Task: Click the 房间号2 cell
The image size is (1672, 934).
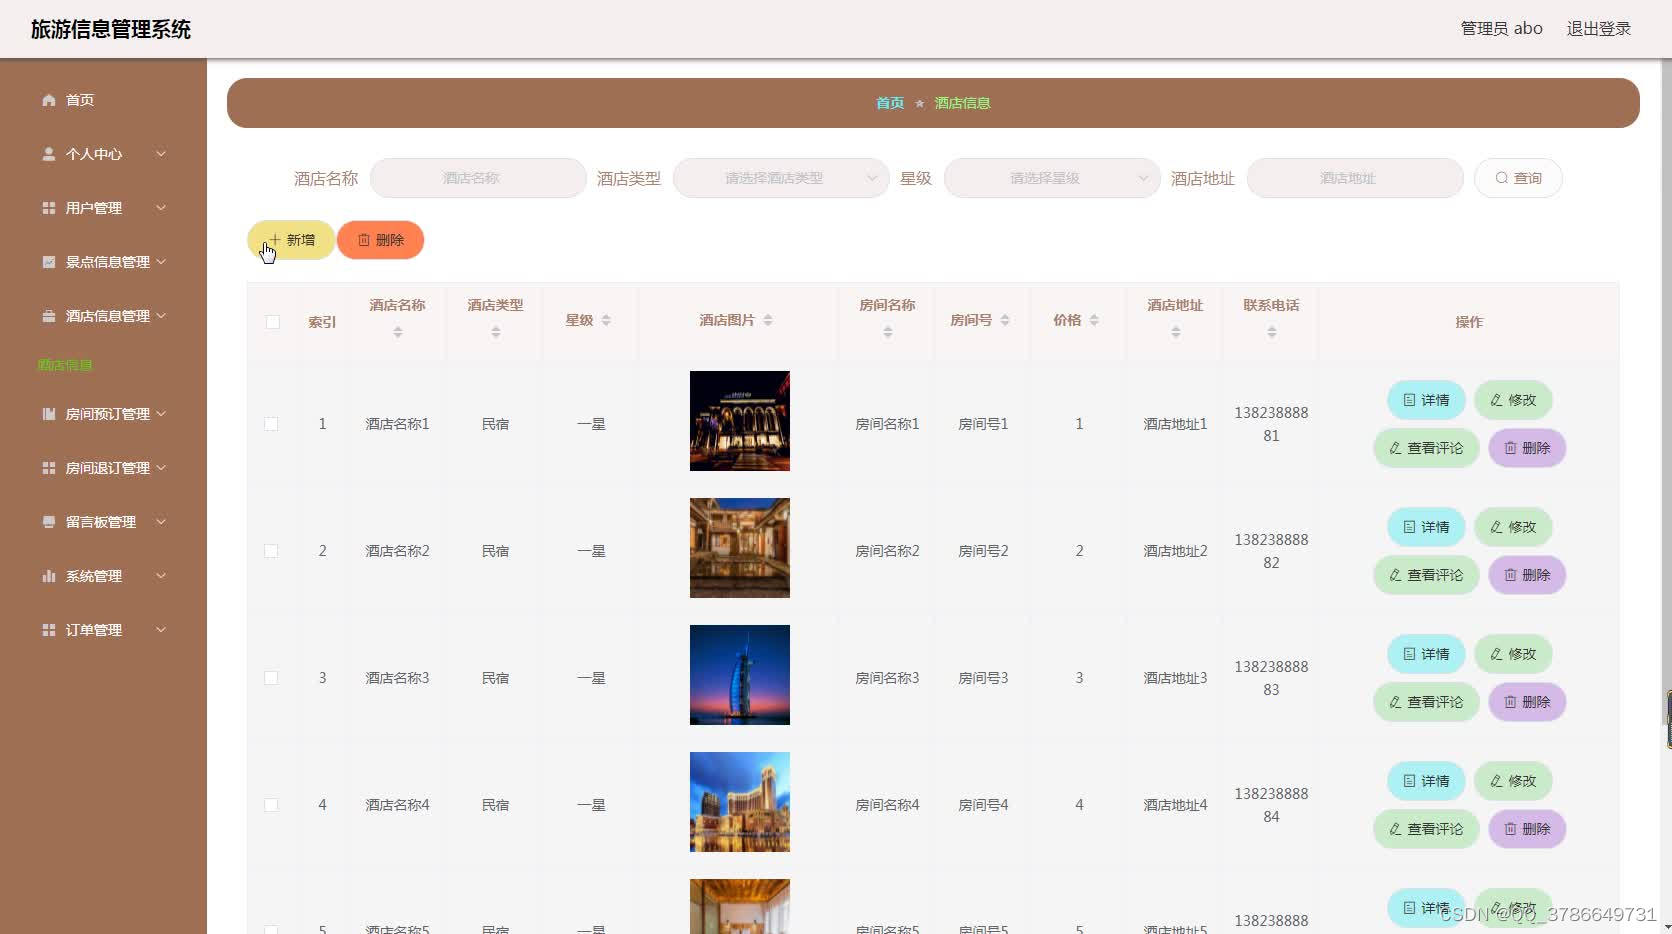Action: 983,551
